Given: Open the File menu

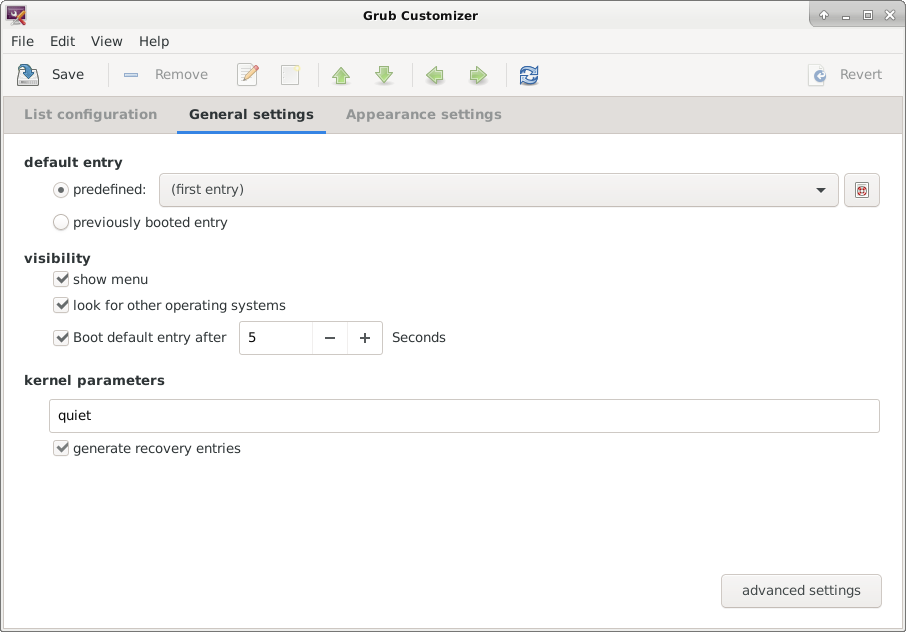Looking at the screenshot, I should tap(23, 42).
